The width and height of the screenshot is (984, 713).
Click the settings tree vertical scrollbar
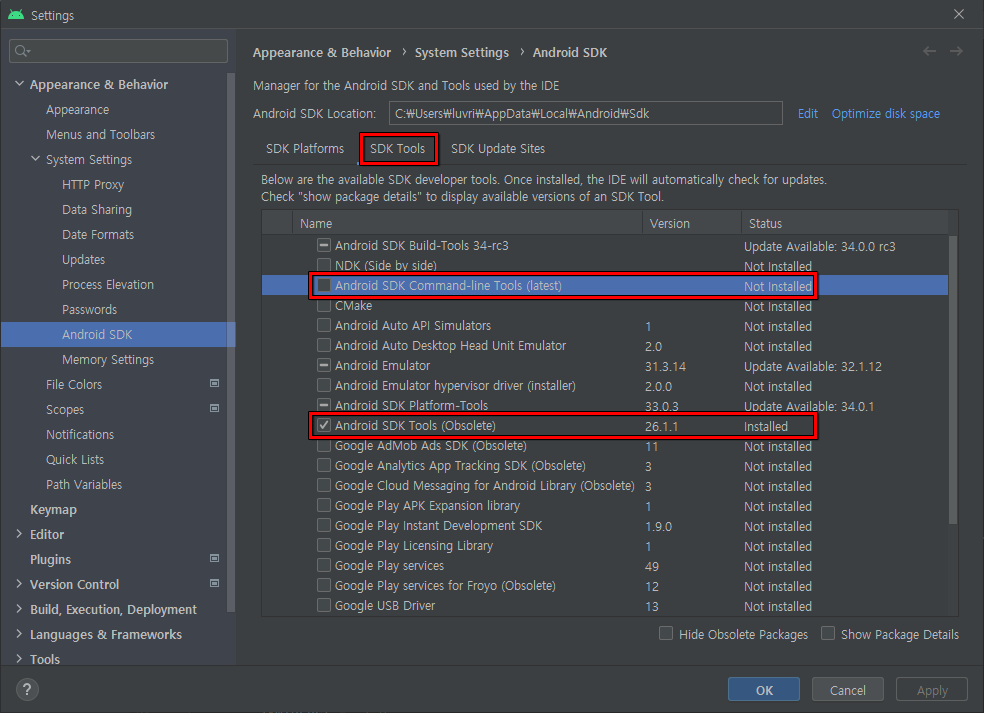(x=231, y=342)
